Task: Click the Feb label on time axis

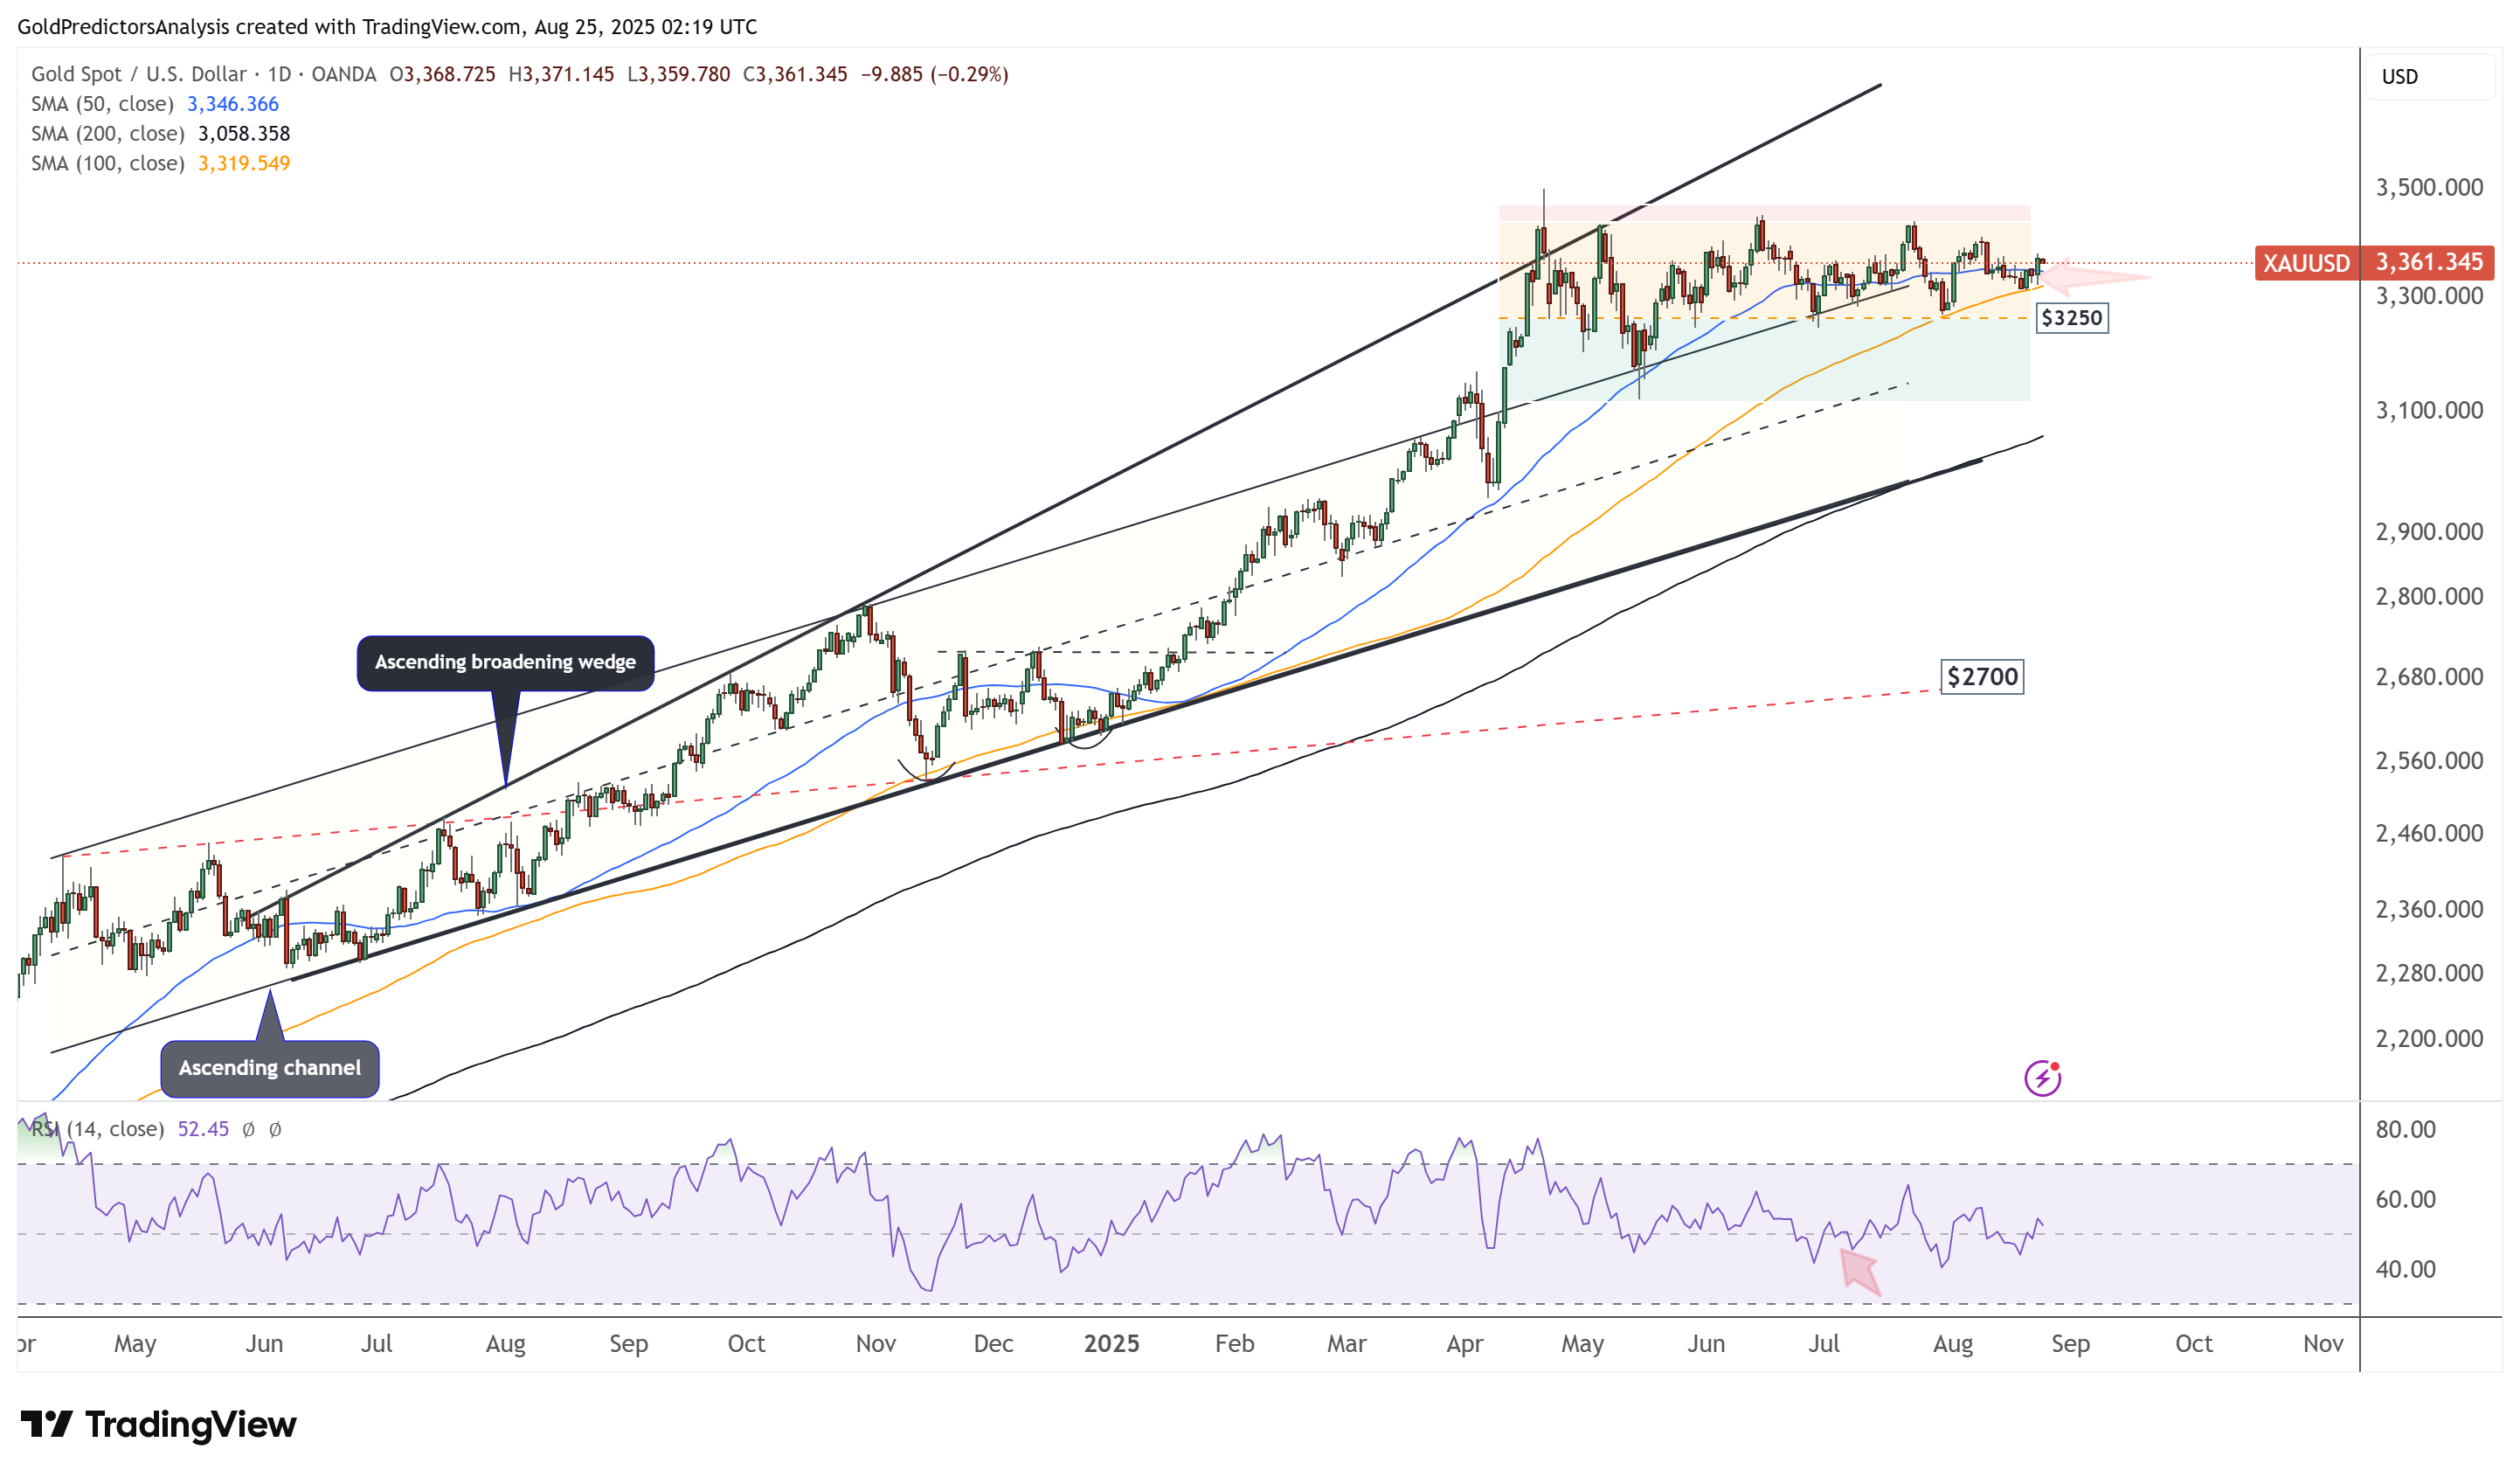Action: point(1234,1344)
